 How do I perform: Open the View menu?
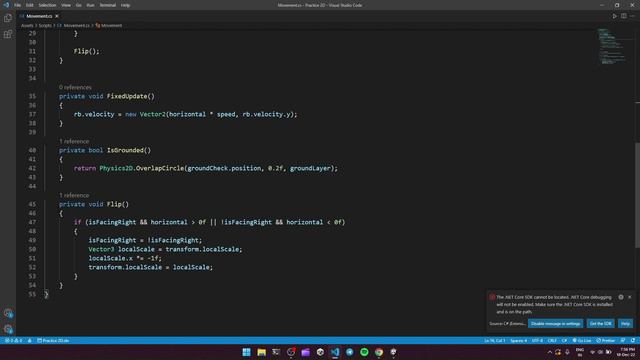click(x=66, y=5)
